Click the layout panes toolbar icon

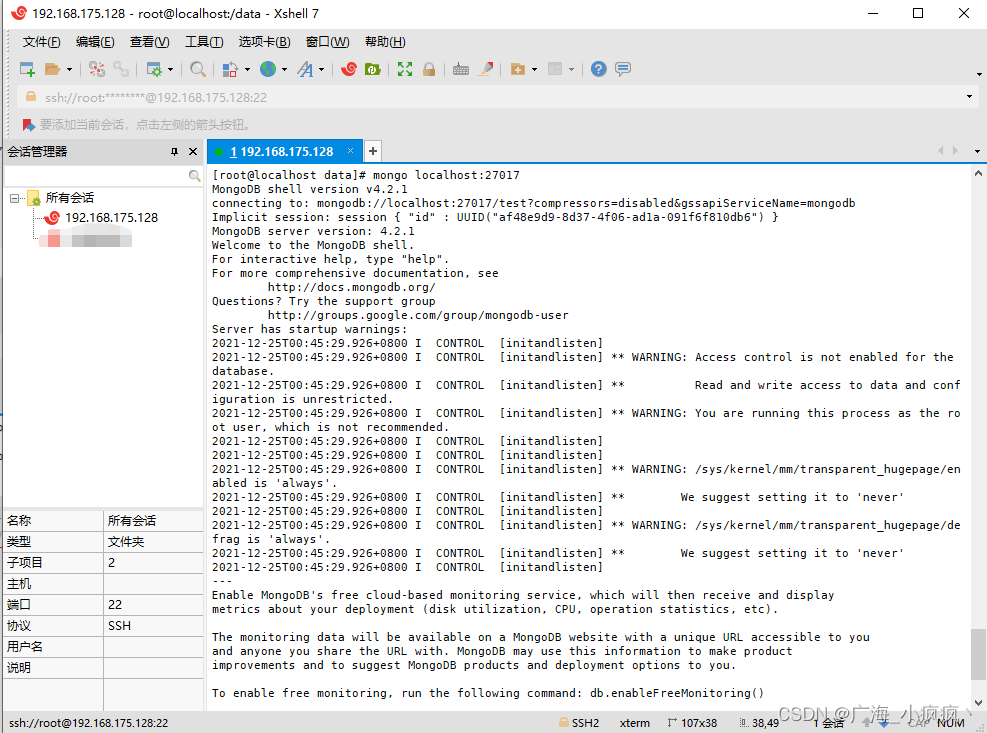555,69
